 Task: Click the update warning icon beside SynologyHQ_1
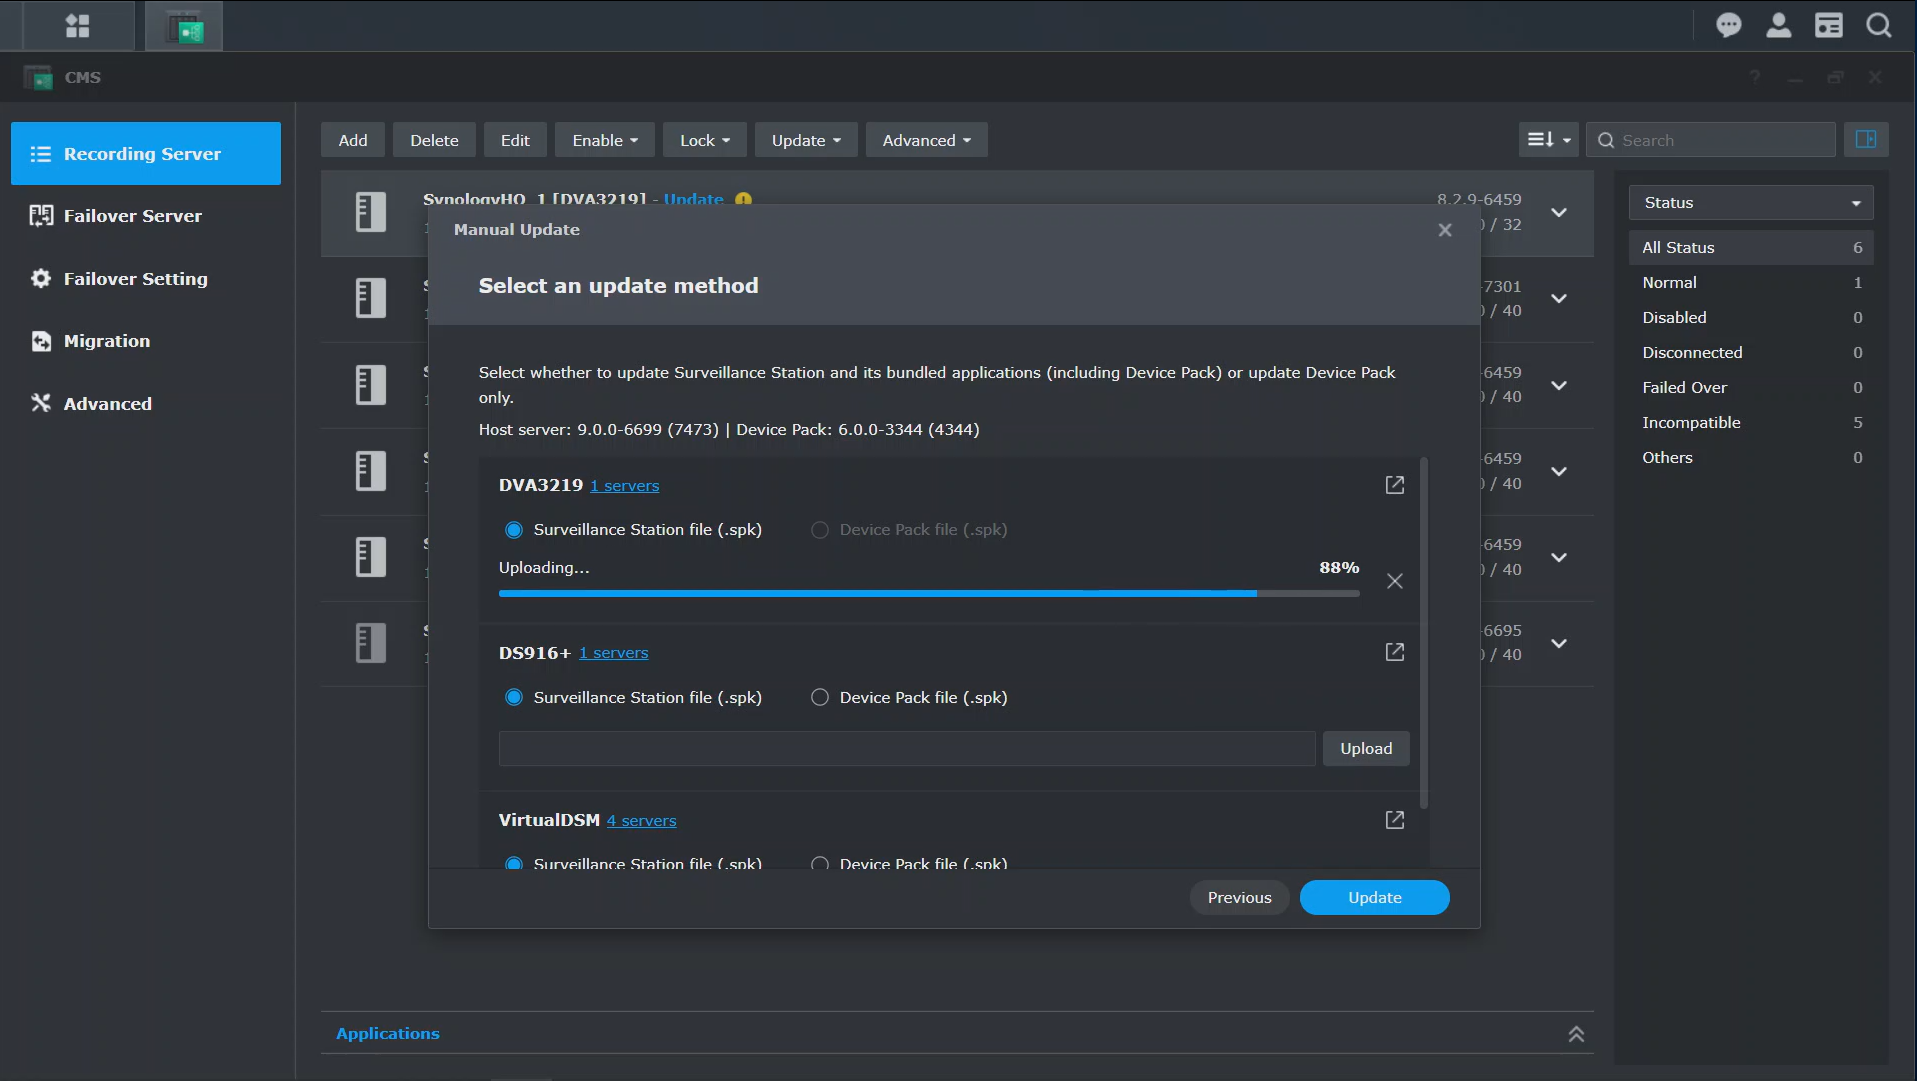click(743, 199)
